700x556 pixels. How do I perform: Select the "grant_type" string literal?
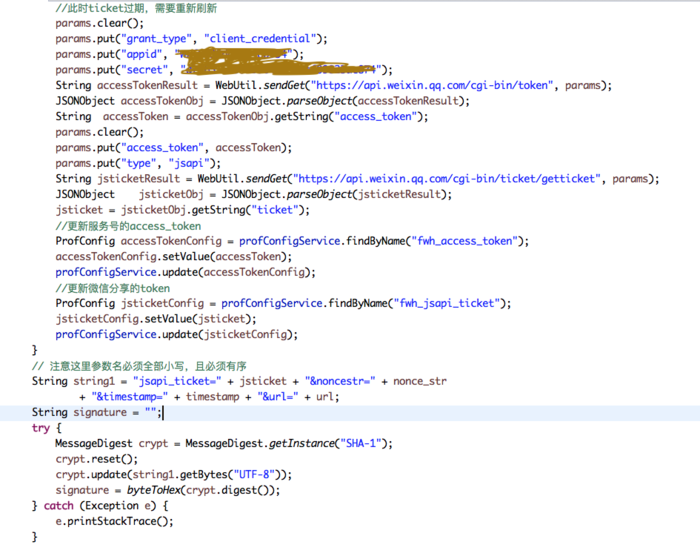156,39
